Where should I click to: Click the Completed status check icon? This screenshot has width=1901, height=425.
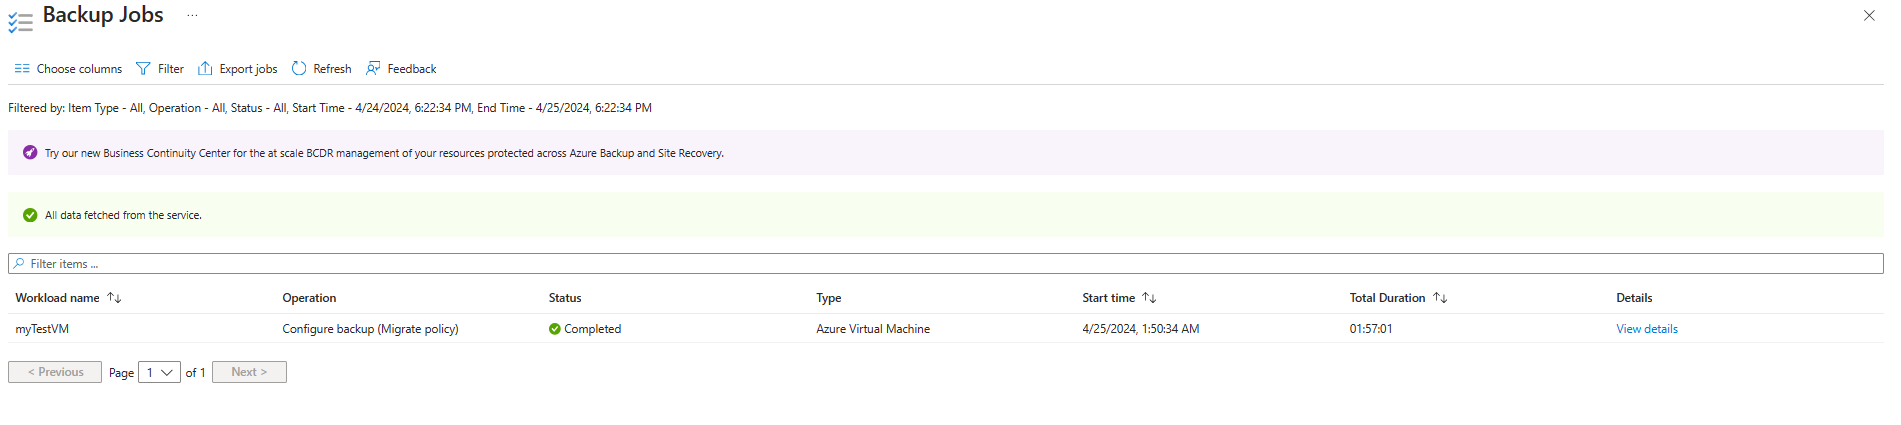pyautogui.click(x=555, y=329)
